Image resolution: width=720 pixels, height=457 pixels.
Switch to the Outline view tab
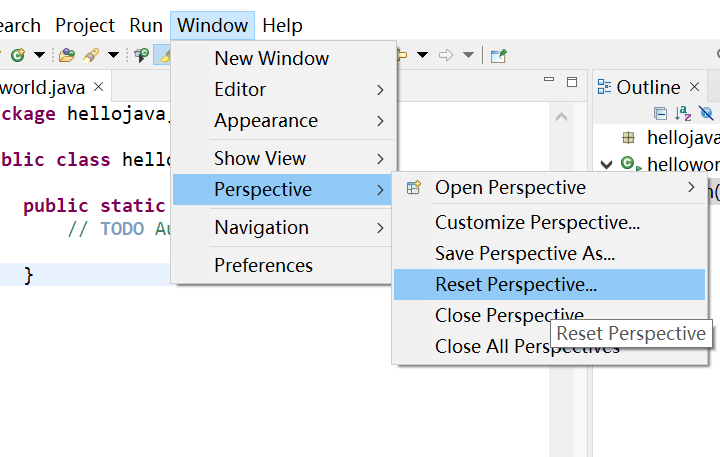tap(647, 87)
